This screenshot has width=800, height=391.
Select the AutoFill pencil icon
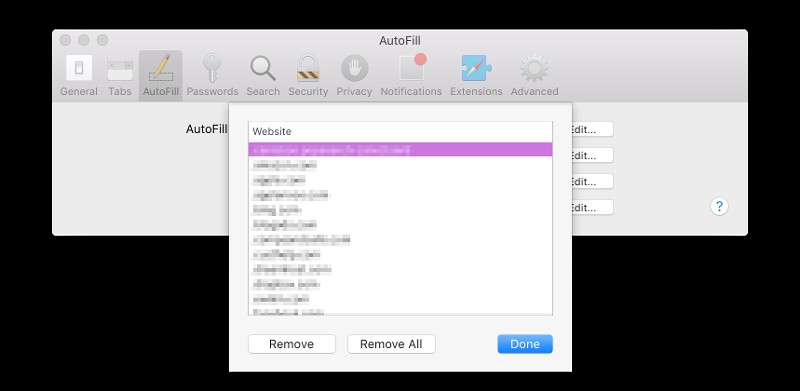(161, 76)
